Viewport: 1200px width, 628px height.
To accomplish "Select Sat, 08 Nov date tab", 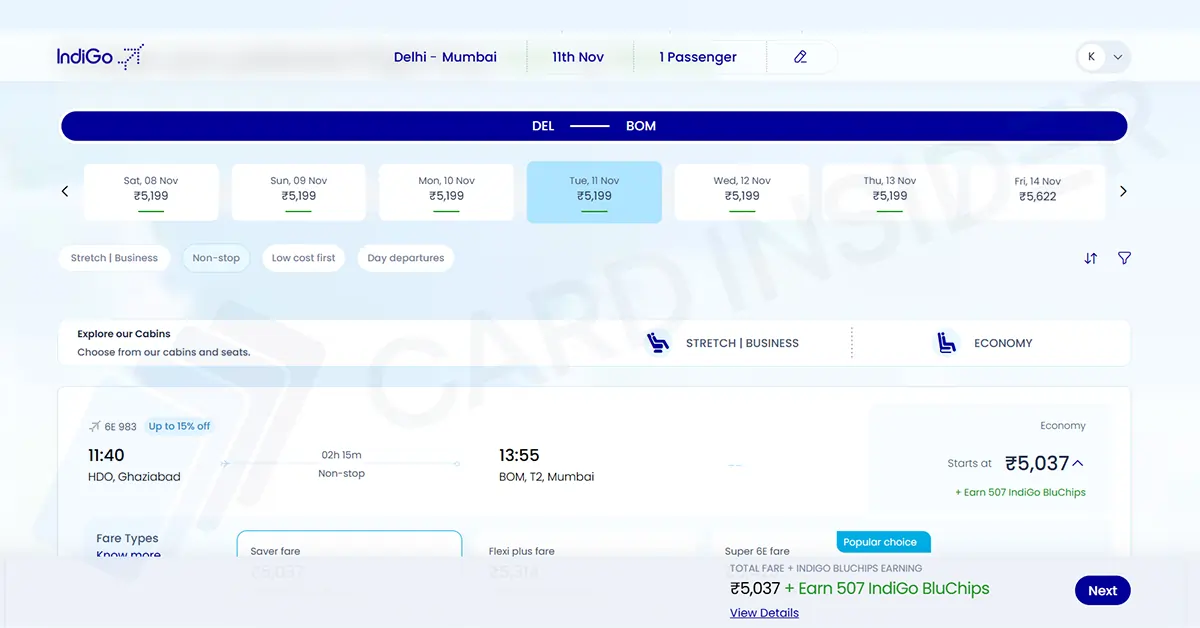I will click(x=151, y=192).
